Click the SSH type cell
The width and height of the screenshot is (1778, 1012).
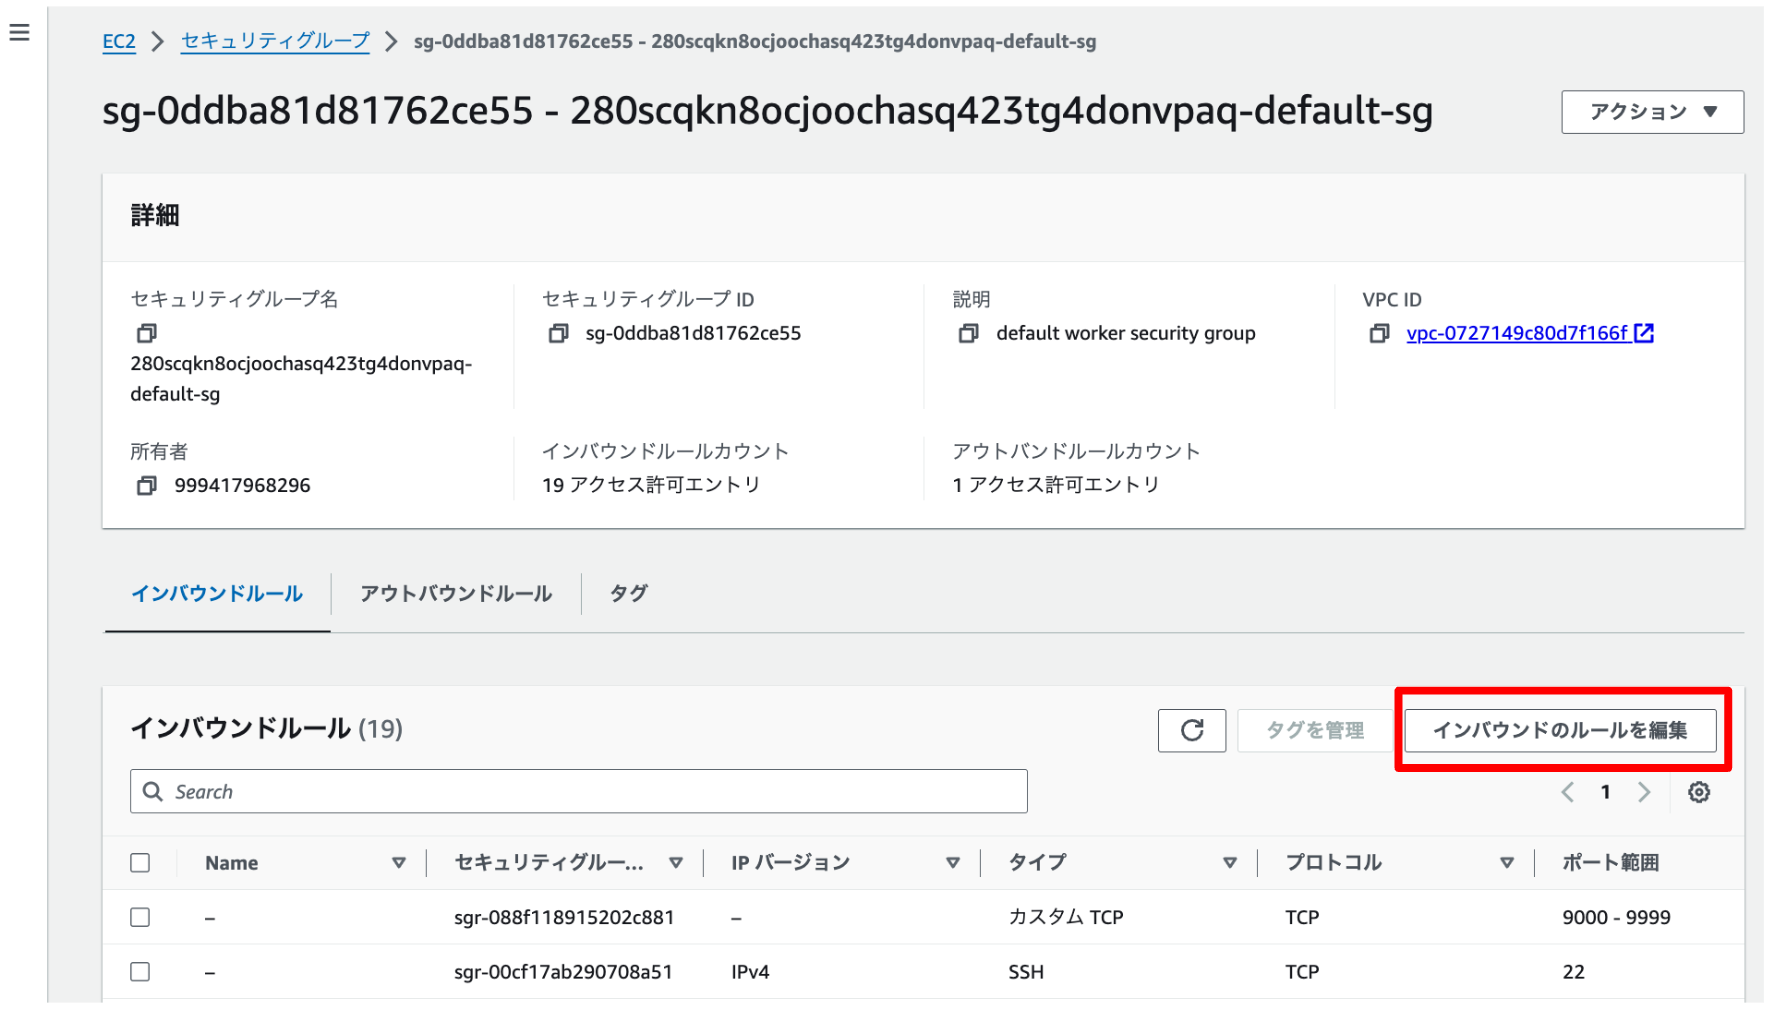(1026, 972)
